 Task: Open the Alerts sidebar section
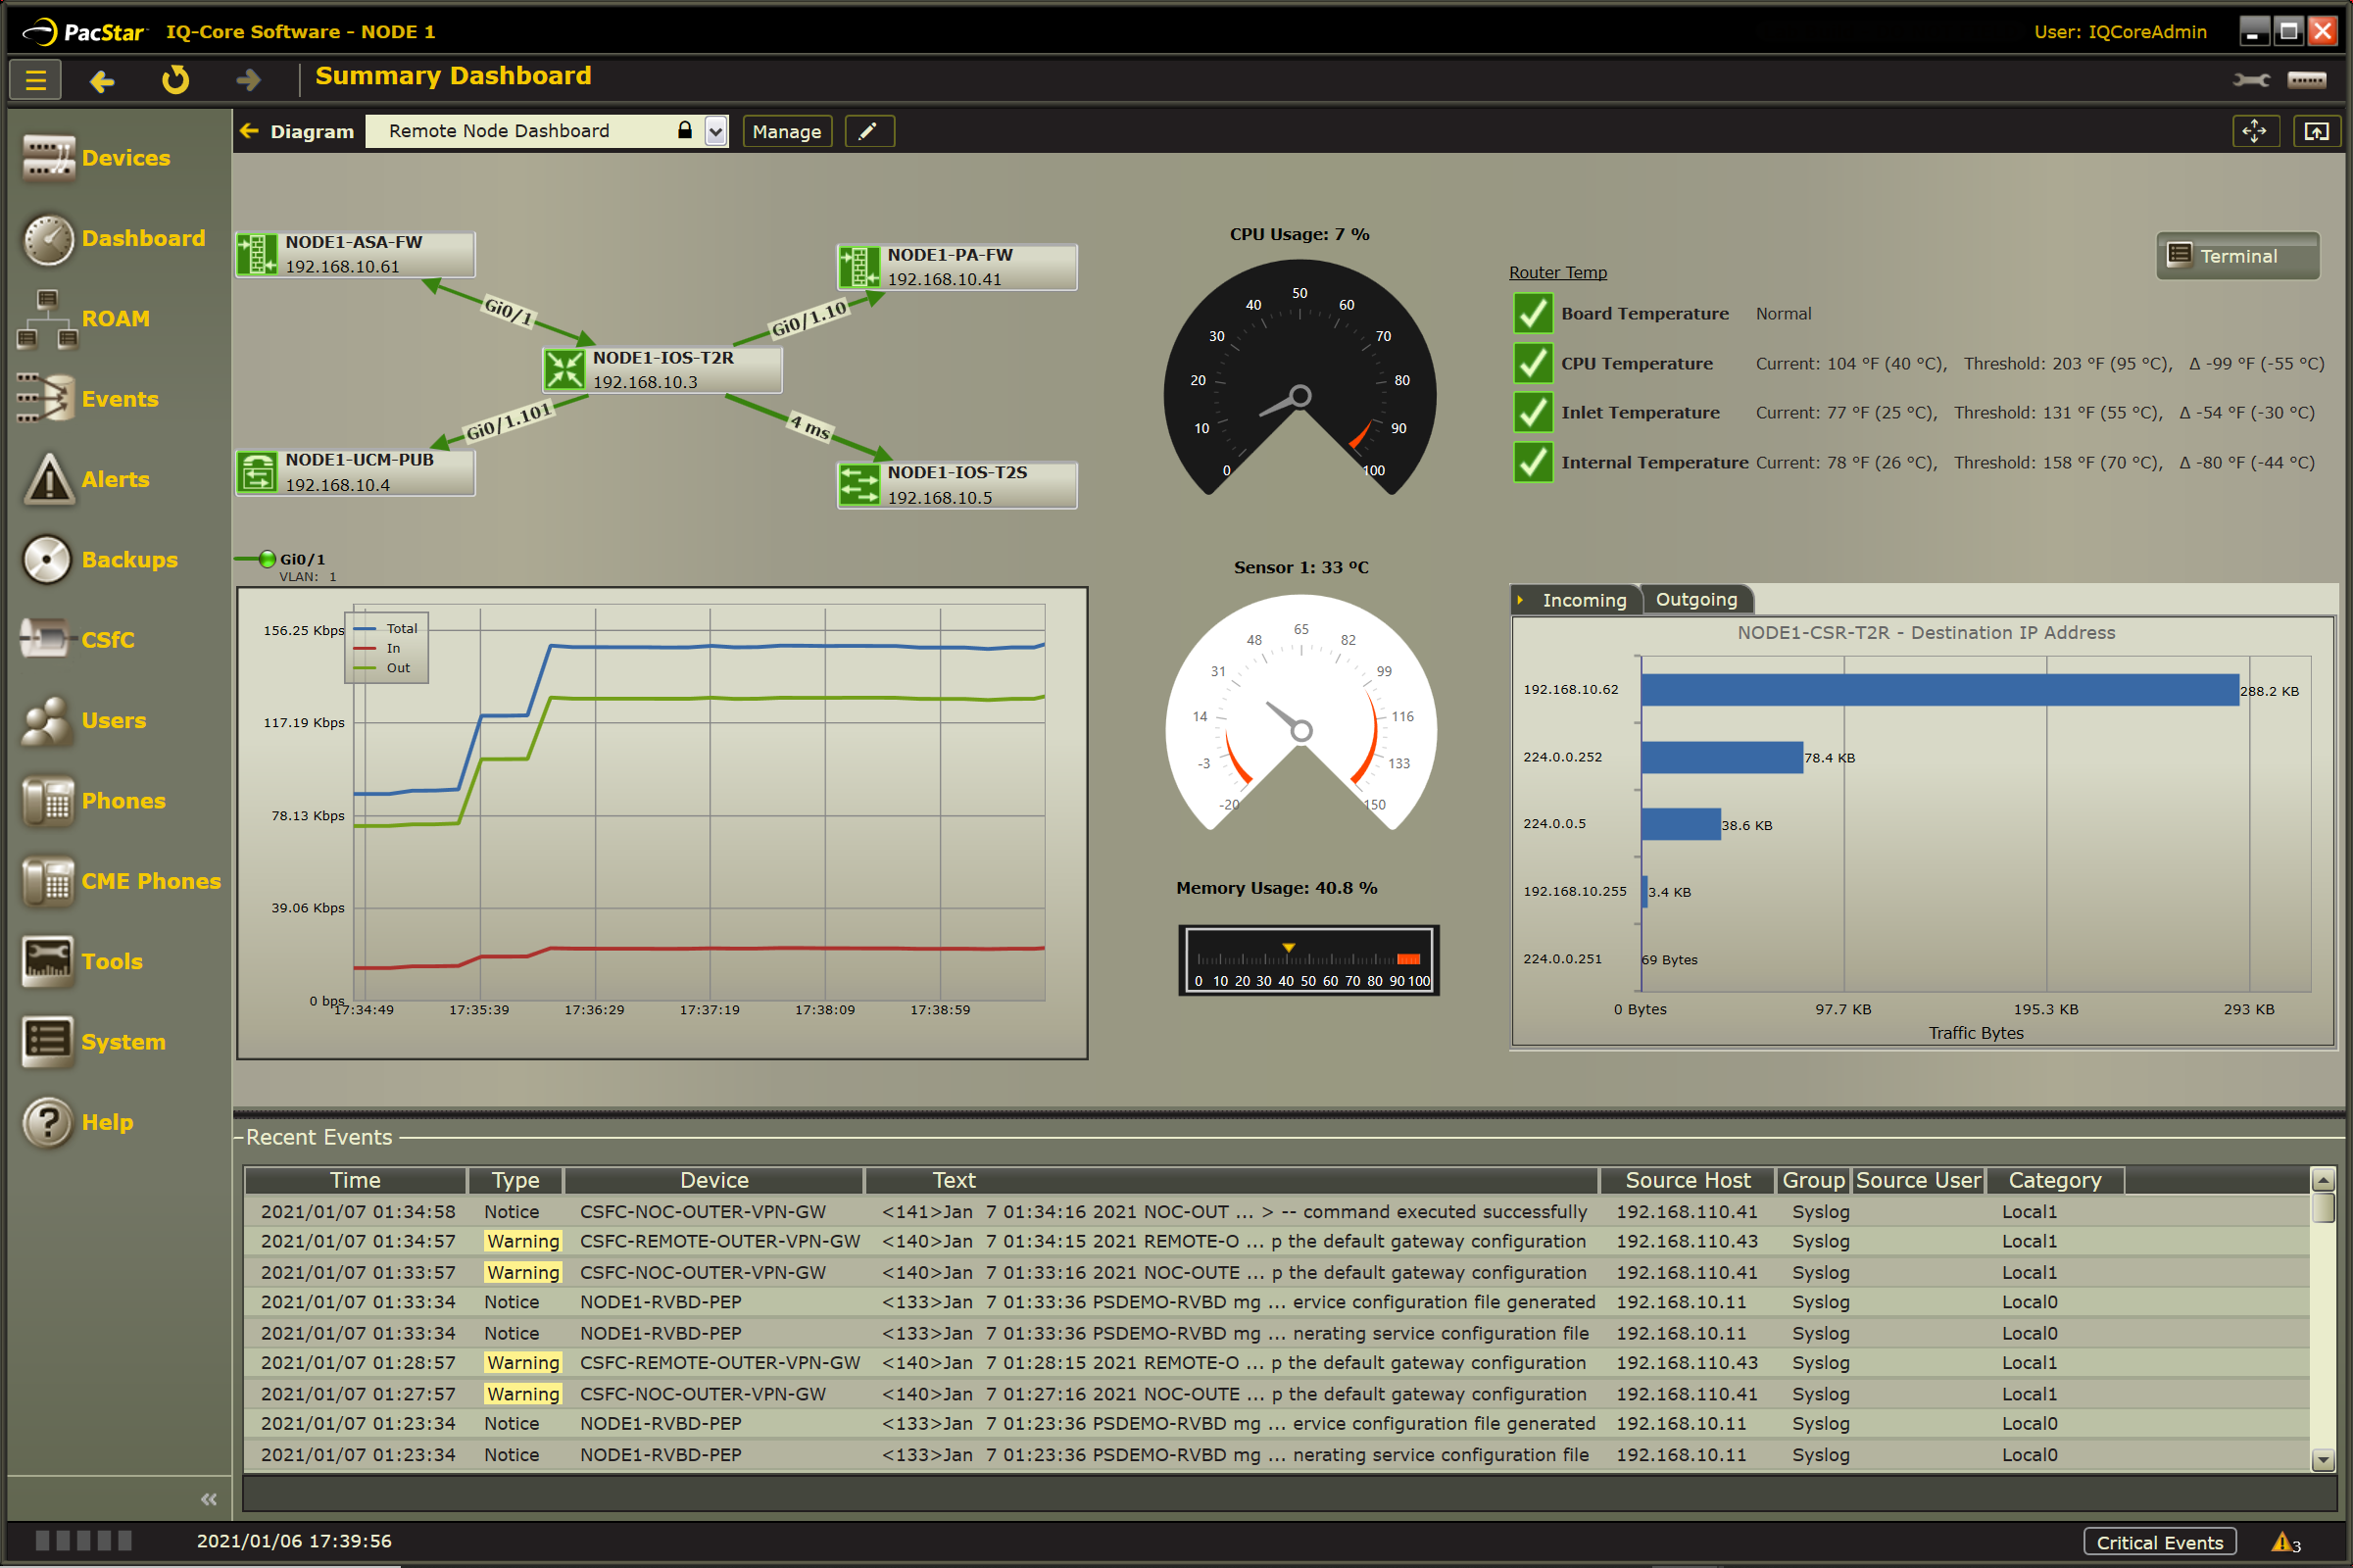pos(86,479)
